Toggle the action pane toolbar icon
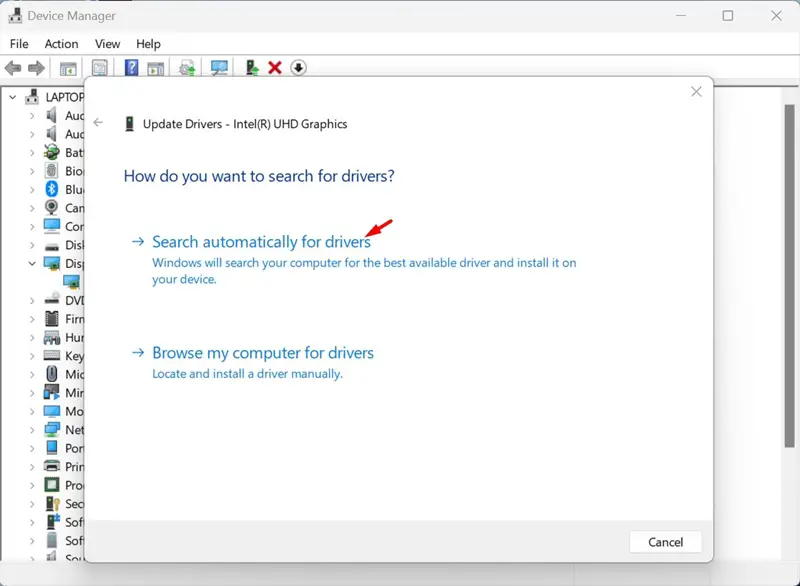Viewport: 800px width, 586px height. 156,68
